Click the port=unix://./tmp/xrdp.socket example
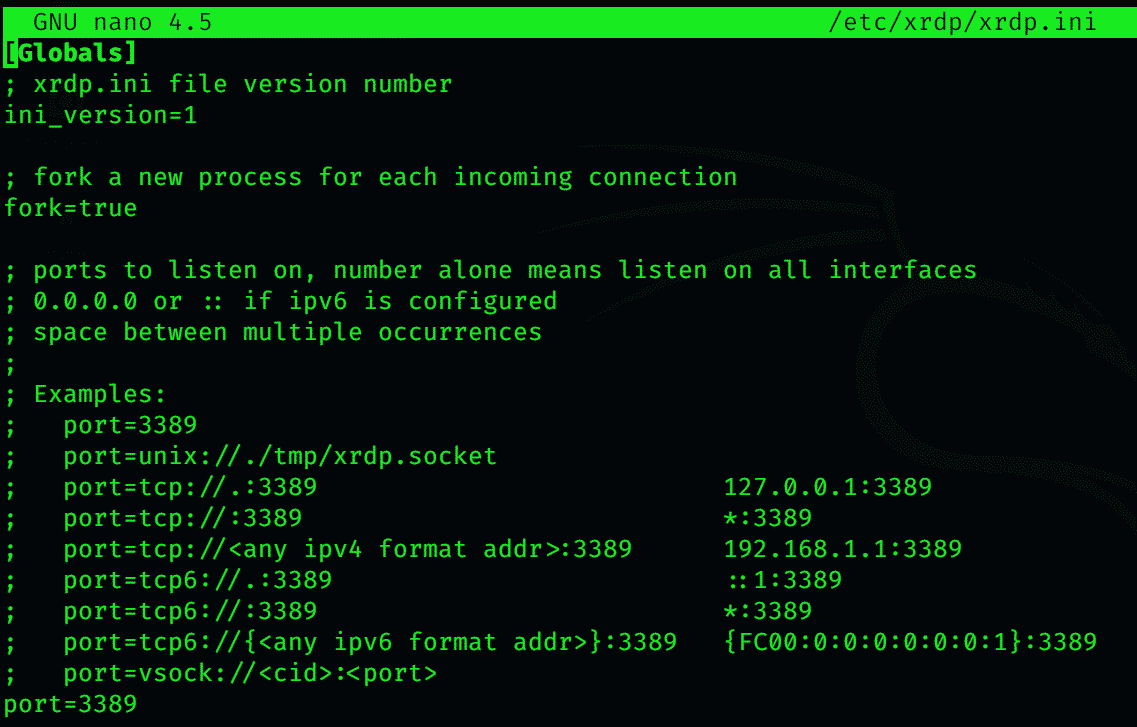This screenshot has height=727, width=1137. pyautogui.click(x=280, y=457)
